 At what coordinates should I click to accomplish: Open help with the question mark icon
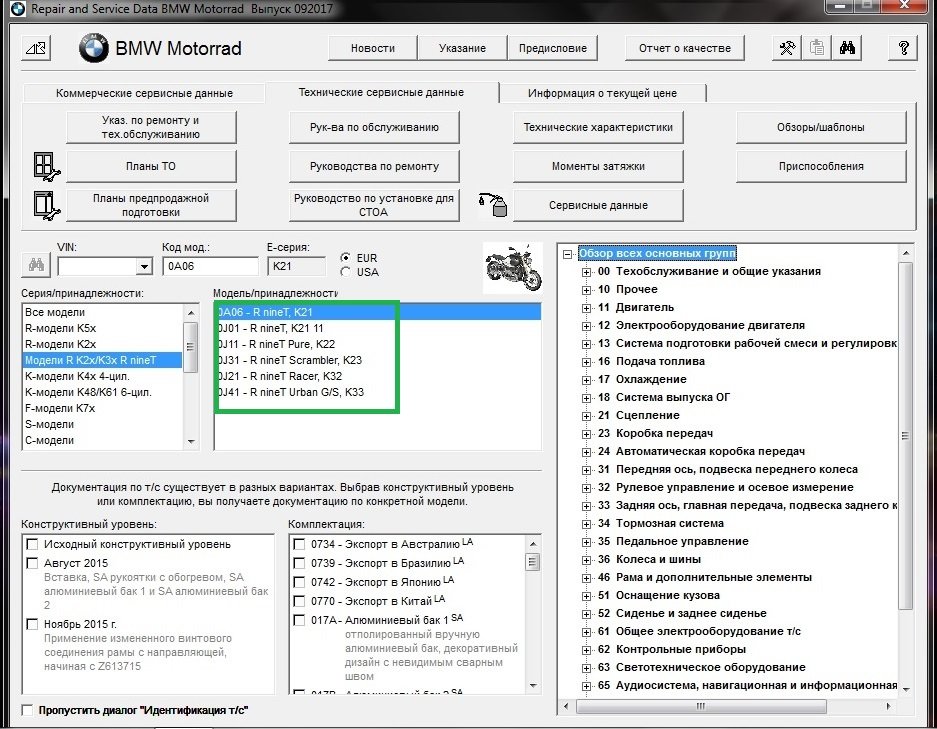click(x=903, y=48)
